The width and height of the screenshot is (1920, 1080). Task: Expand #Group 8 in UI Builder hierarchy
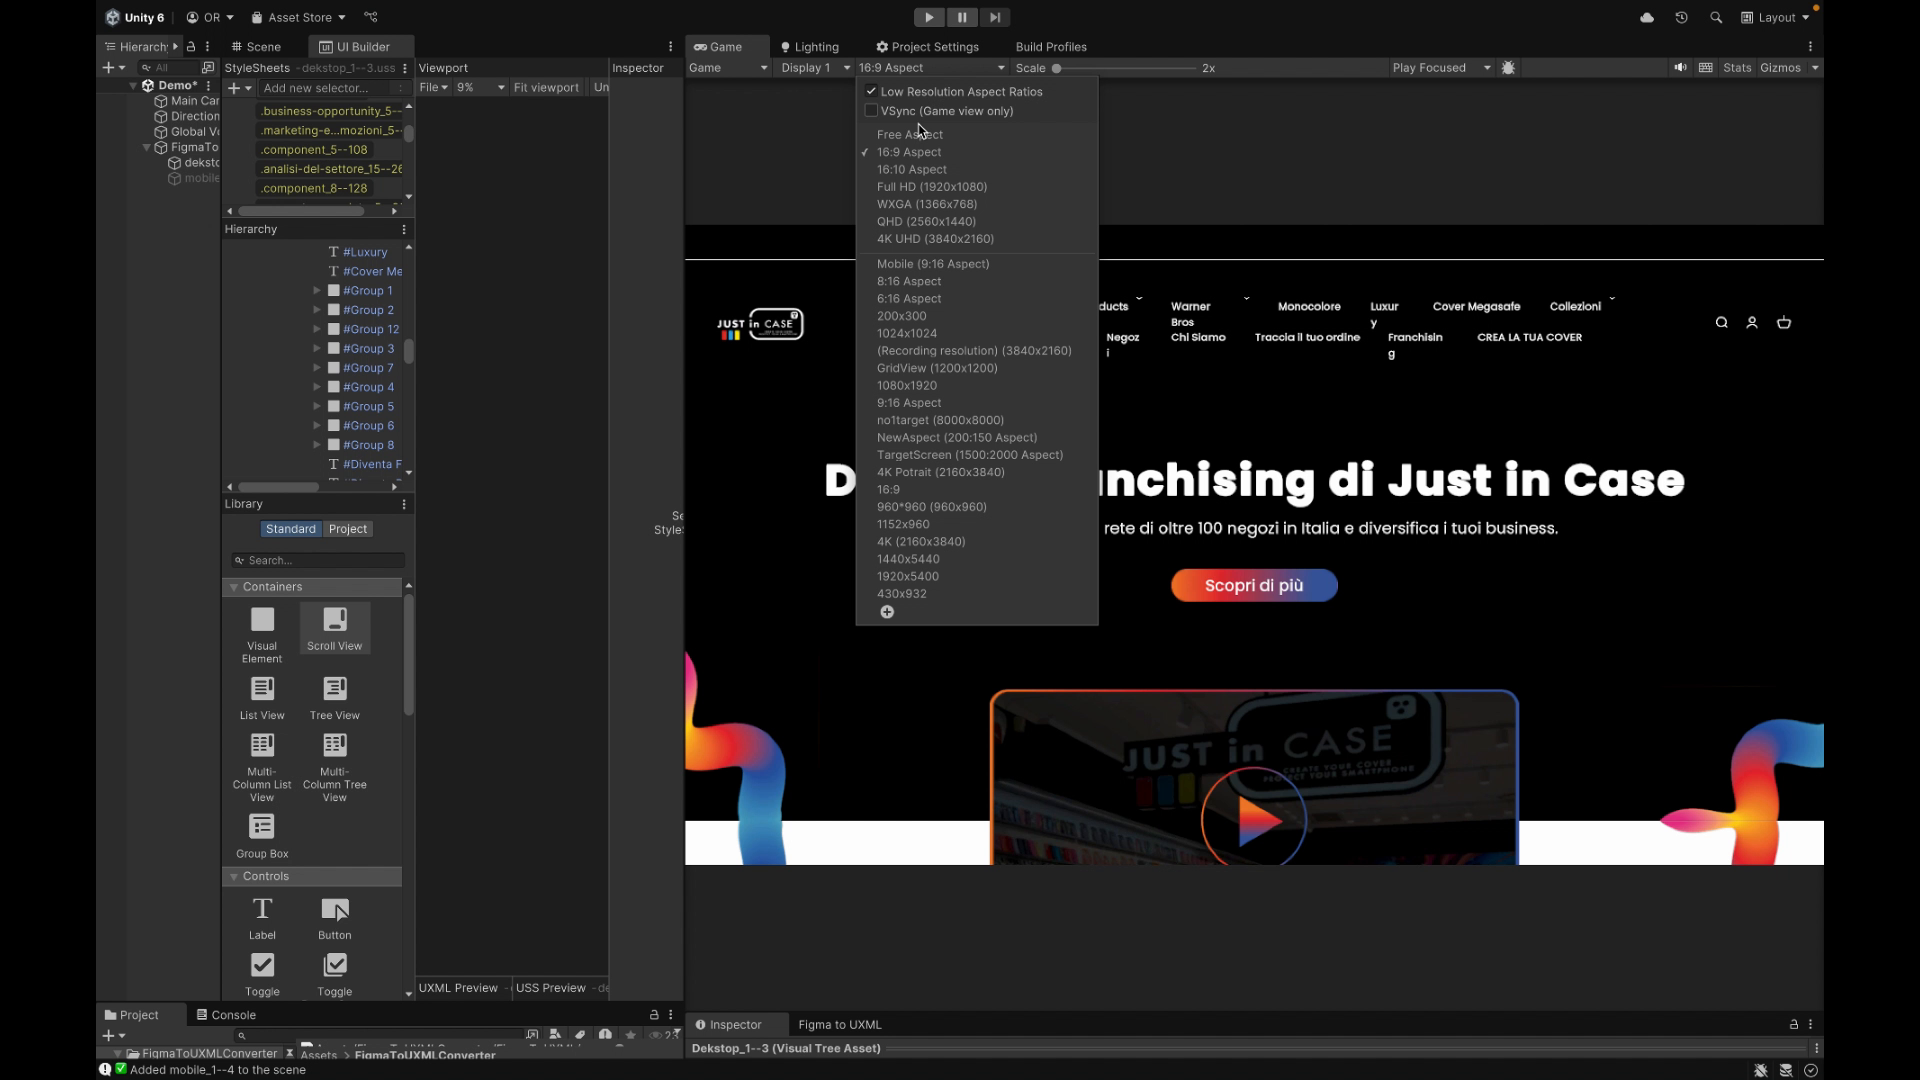[317, 445]
